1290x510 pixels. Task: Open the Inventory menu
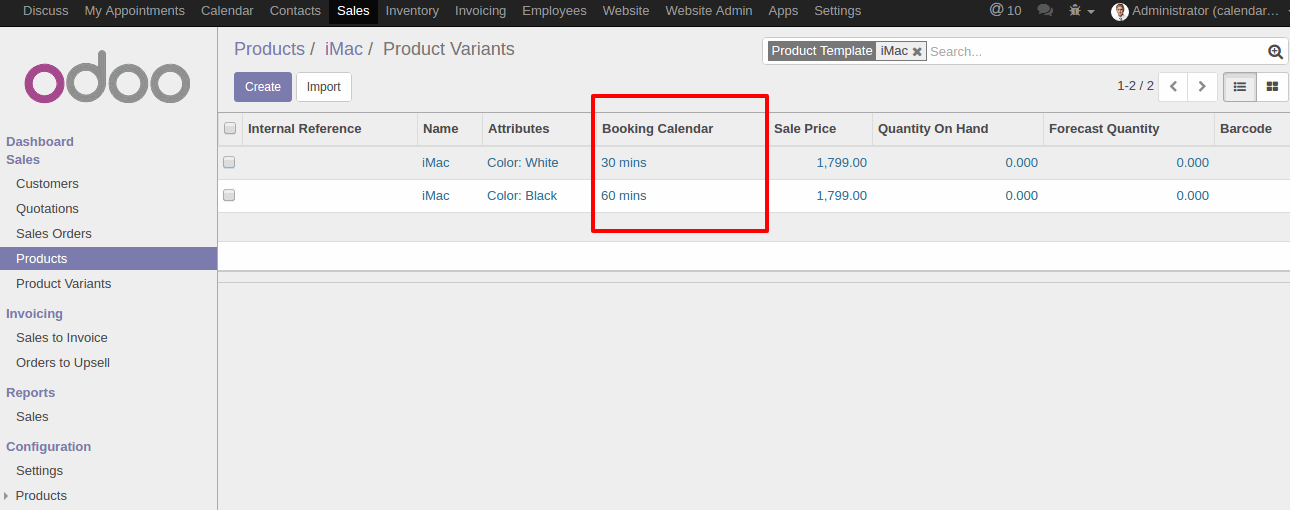tap(412, 11)
